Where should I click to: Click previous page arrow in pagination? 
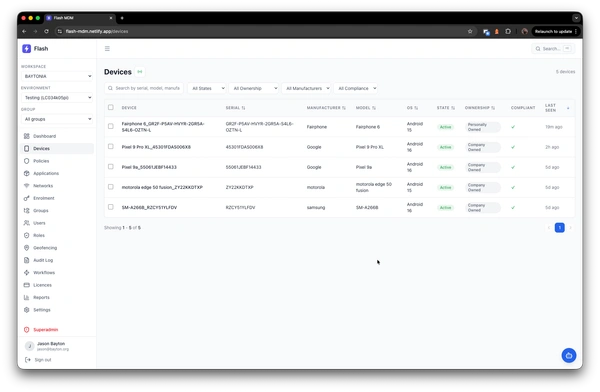click(549, 228)
